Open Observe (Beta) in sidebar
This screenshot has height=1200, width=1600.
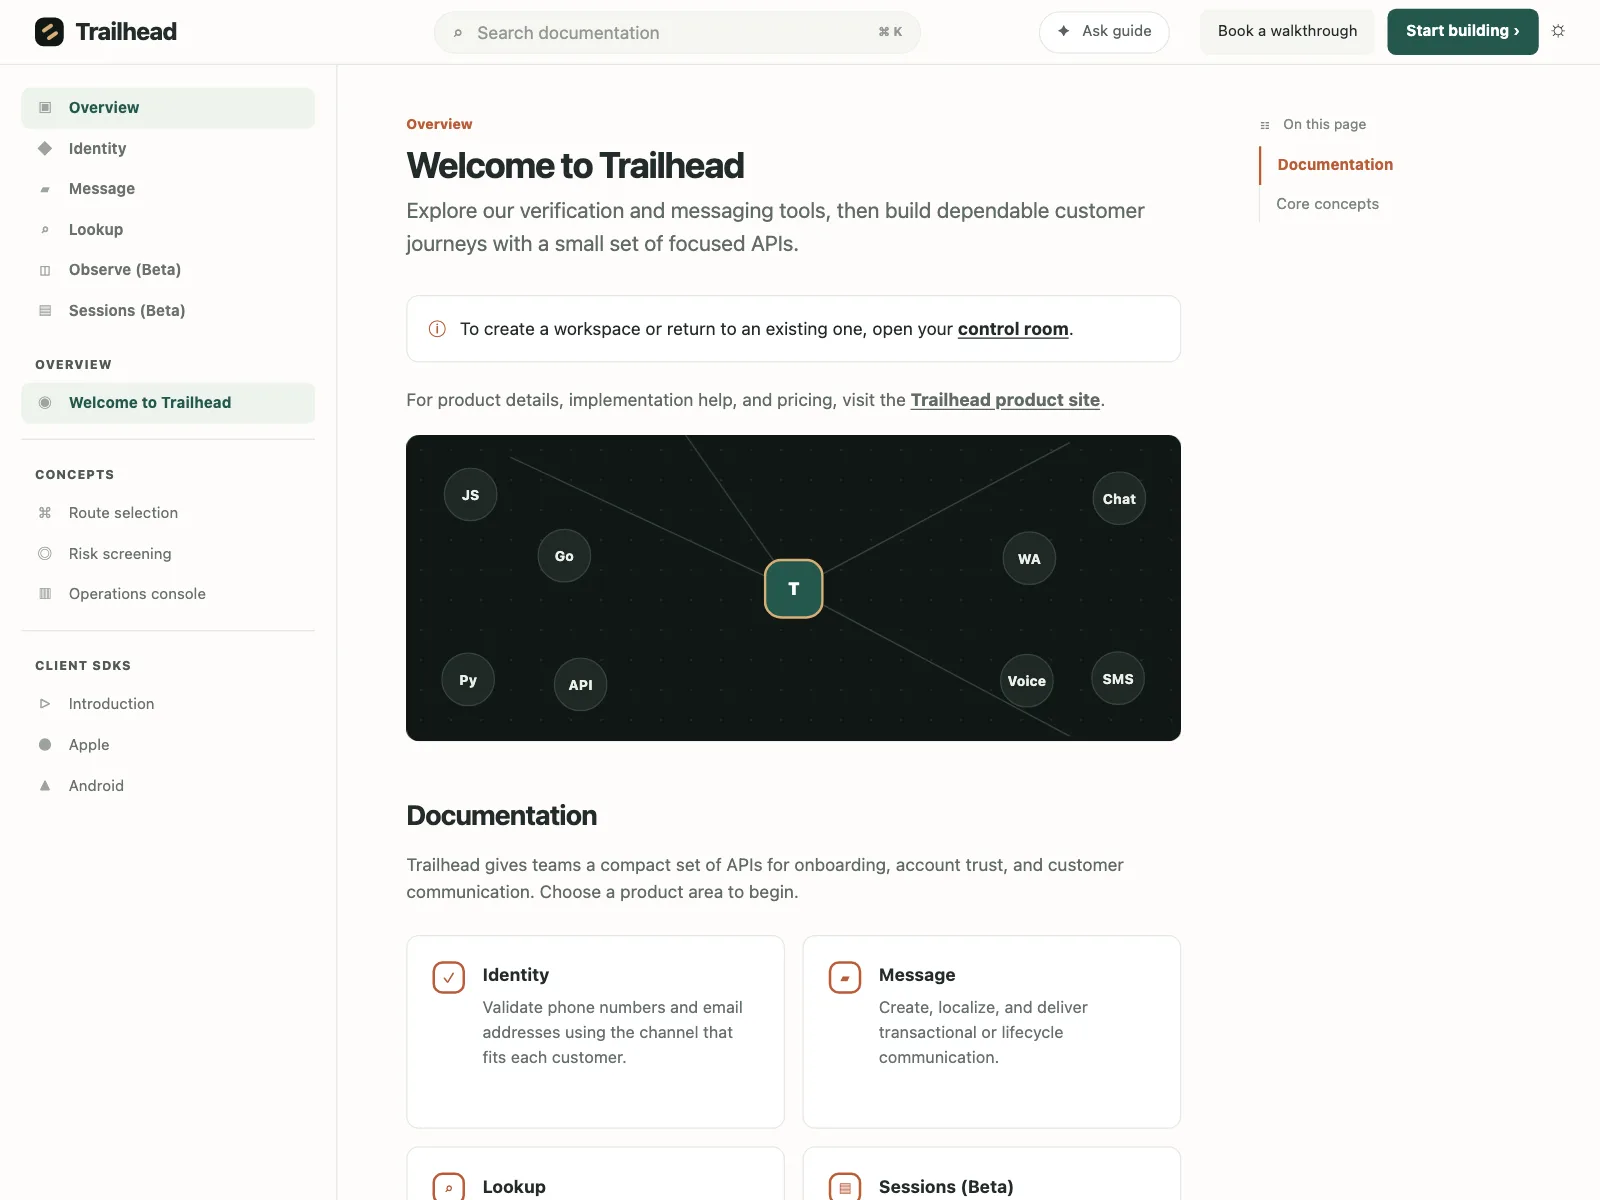click(x=168, y=270)
